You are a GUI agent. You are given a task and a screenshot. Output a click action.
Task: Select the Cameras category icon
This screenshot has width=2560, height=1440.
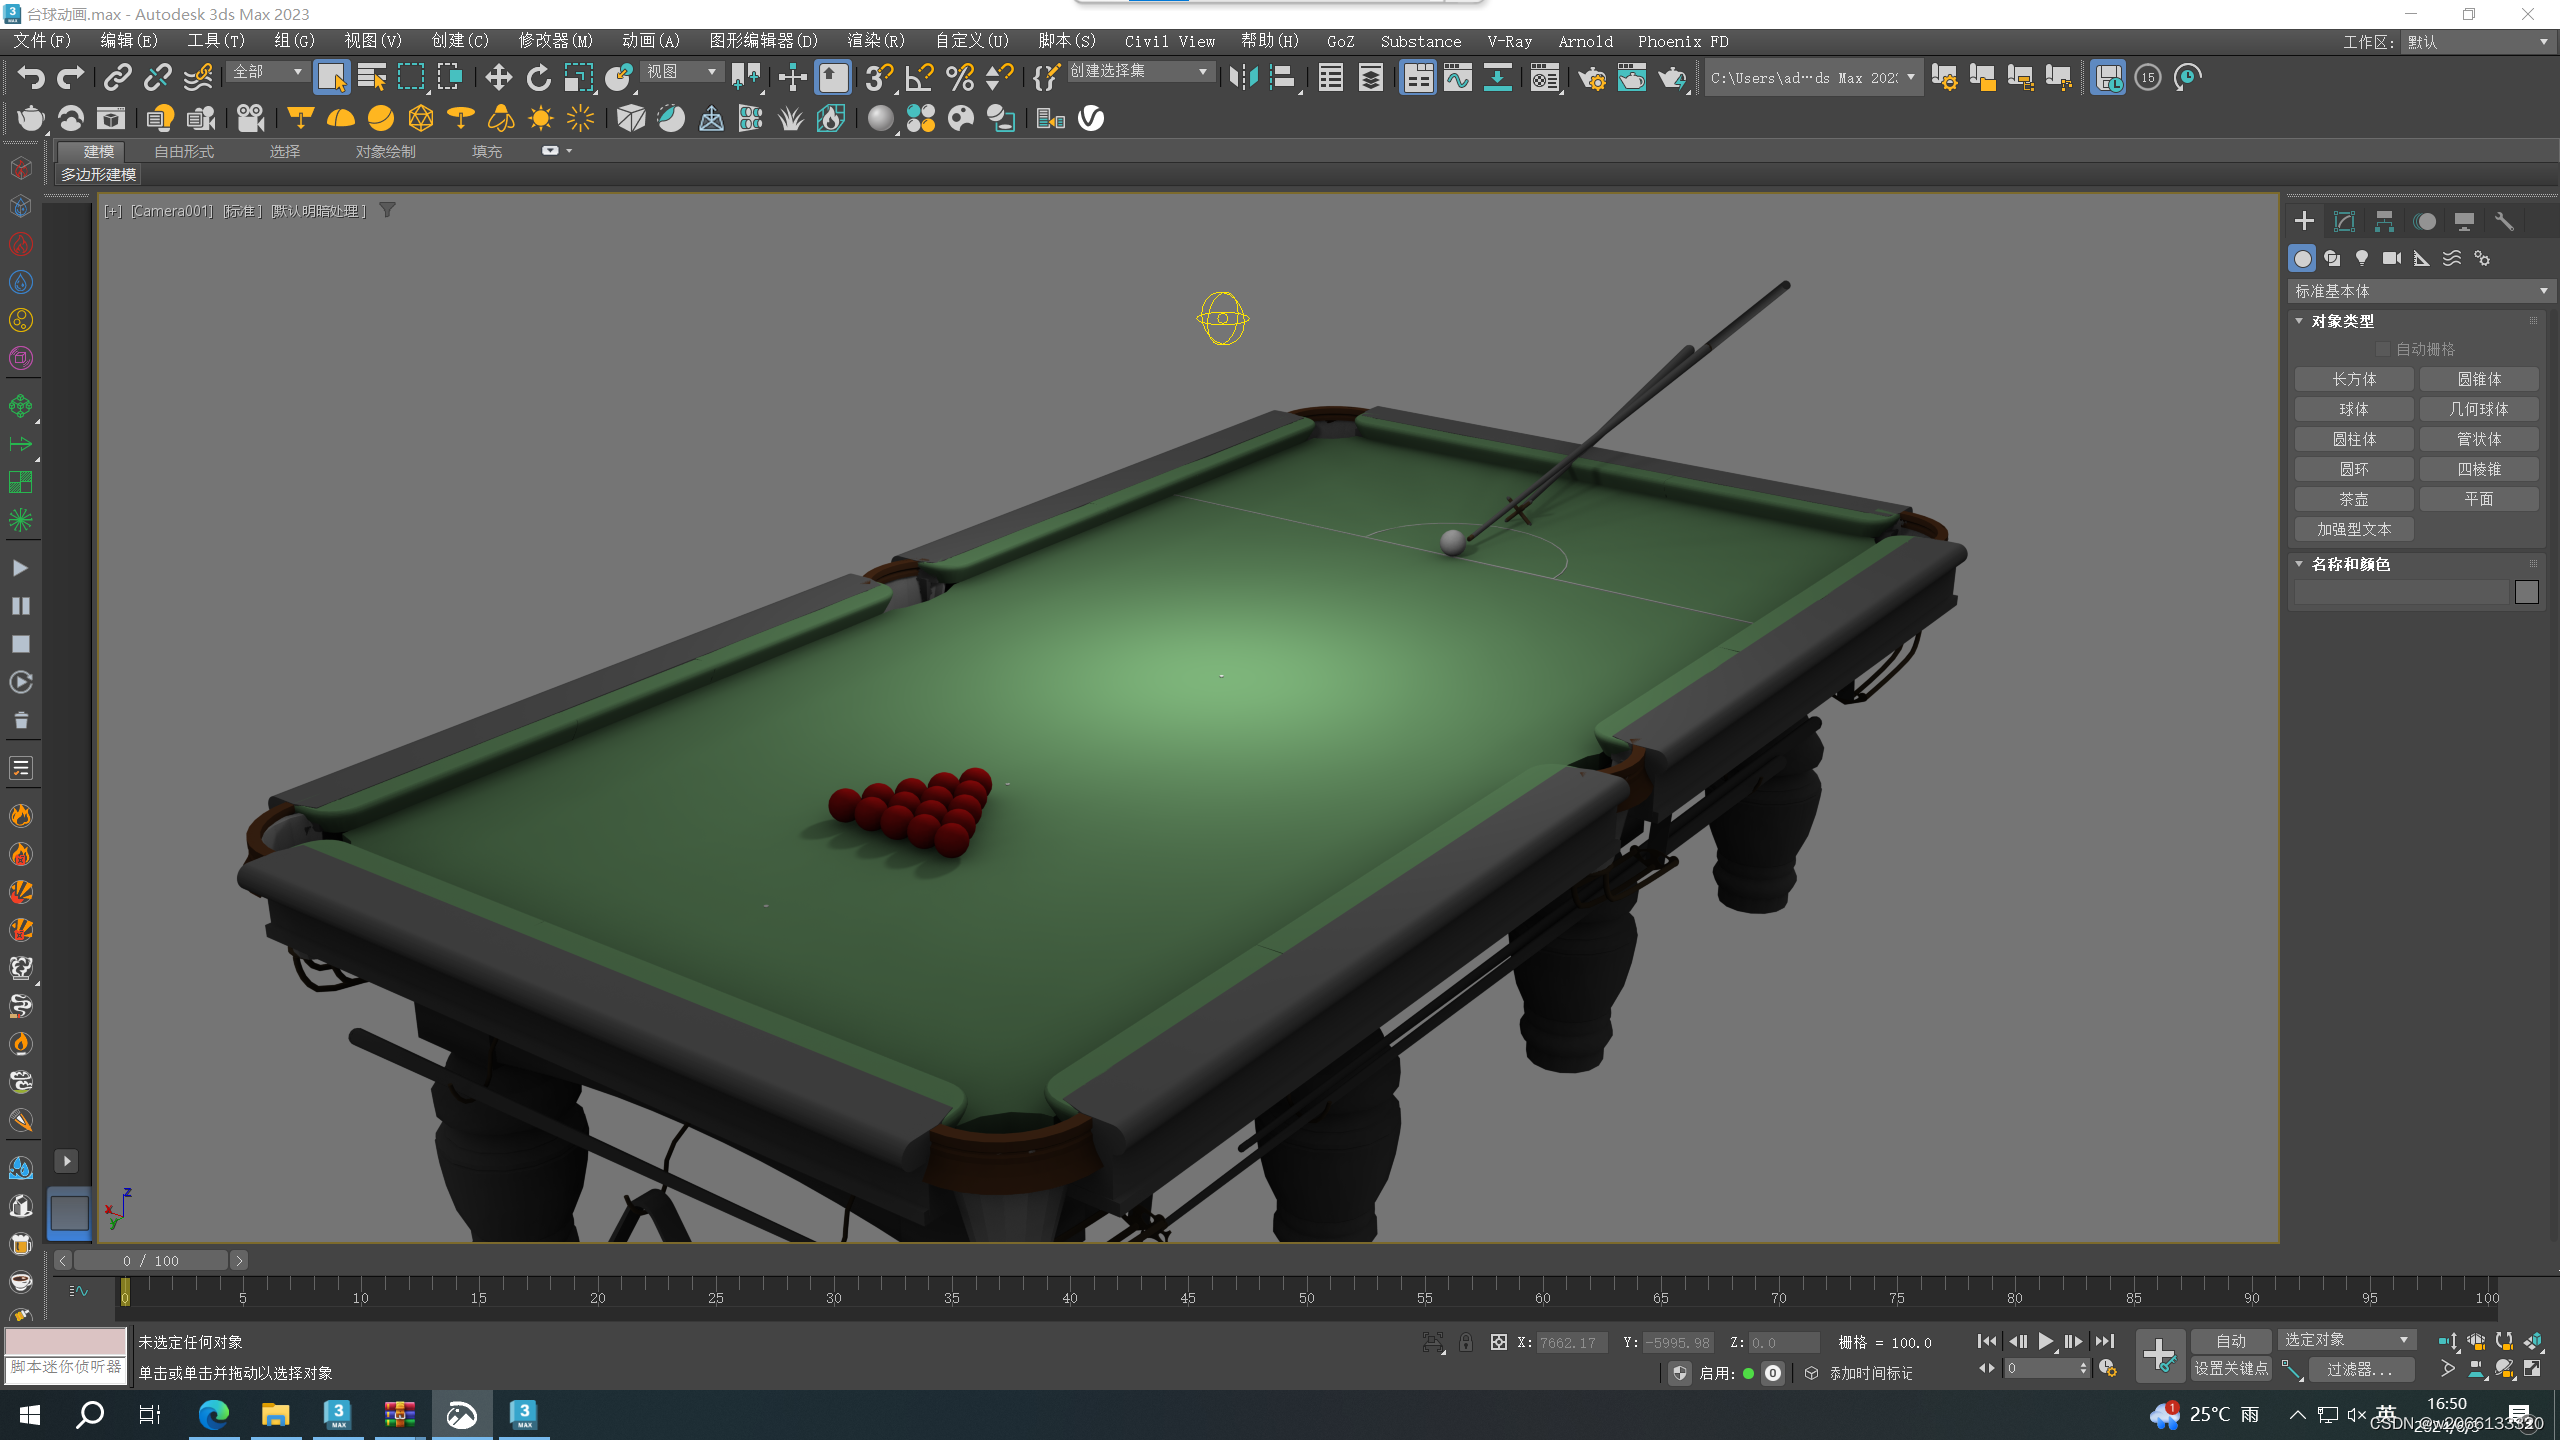coord(2391,258)
